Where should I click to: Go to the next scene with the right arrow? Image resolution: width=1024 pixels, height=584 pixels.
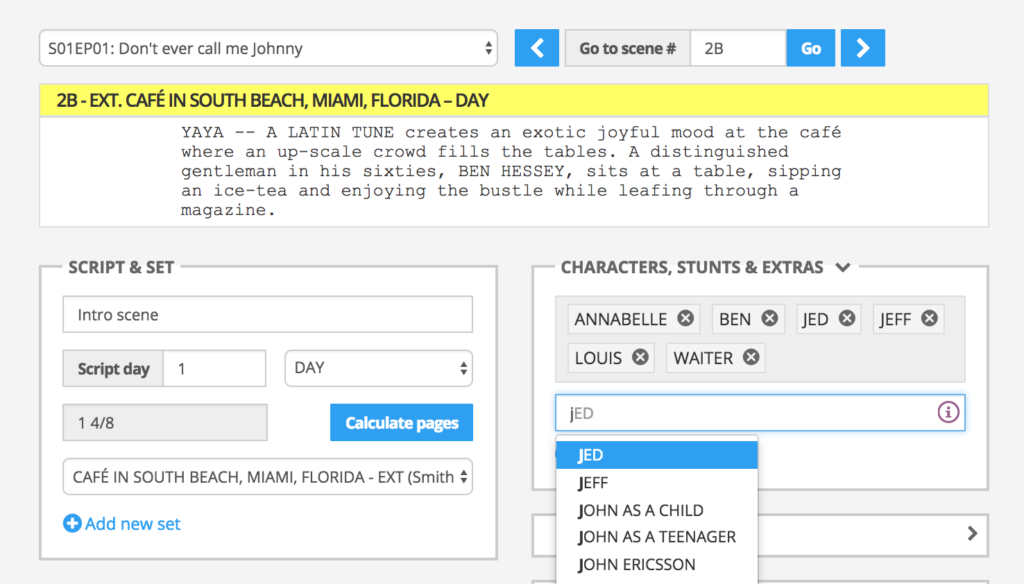point(862,47)
